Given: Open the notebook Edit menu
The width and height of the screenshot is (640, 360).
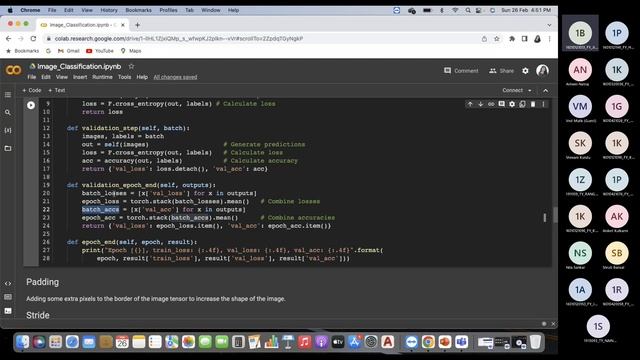Looking at the screenshot, I should point(46,77).
